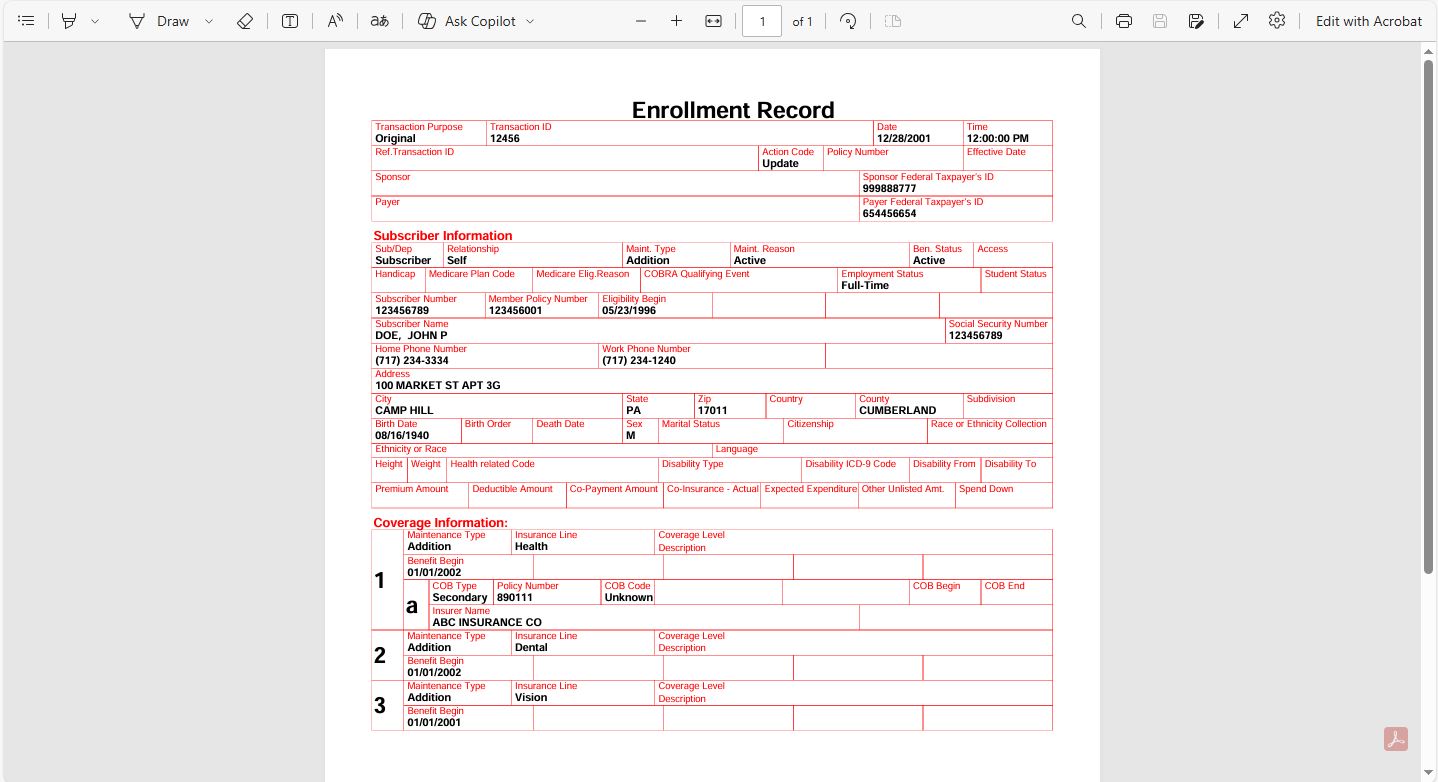1438x782 pixels.
Task: Select the Eraser tool
Action: click(x=245, y=21)
